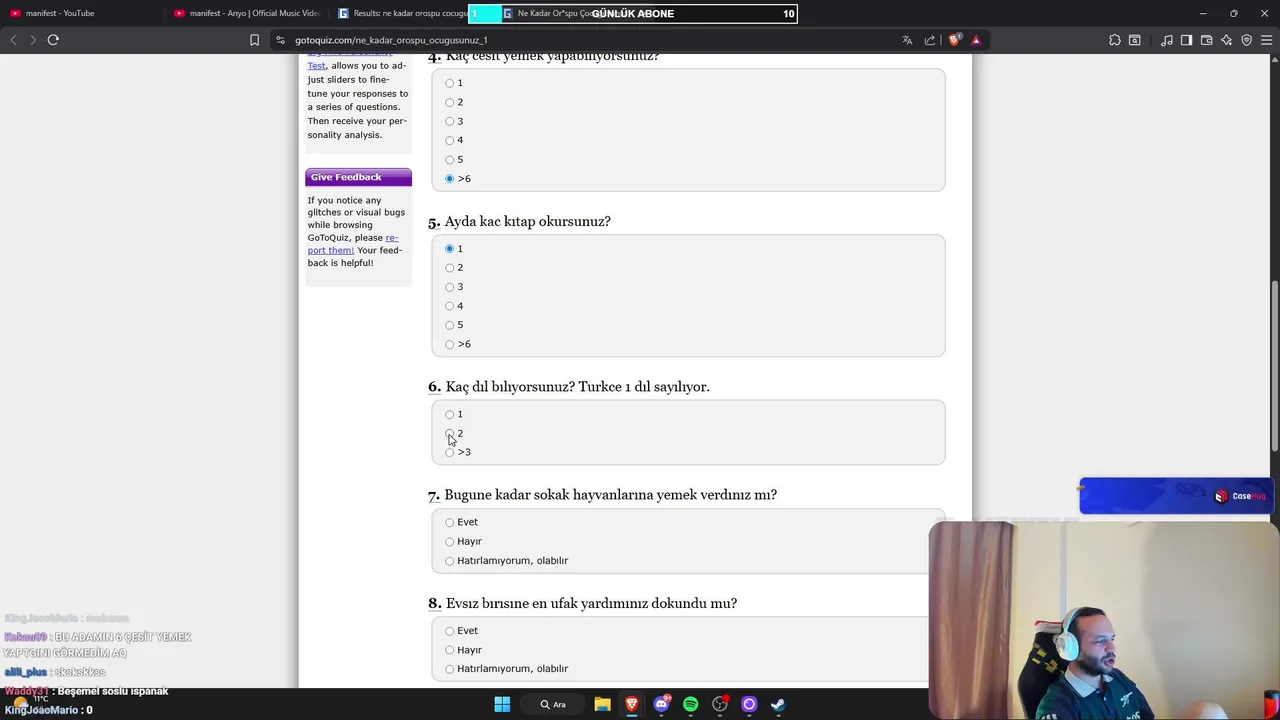Click question text 'Ayda kac kıtap okursunuz?'
This screenshot has height=720, width=1280.
click(528, 221)
